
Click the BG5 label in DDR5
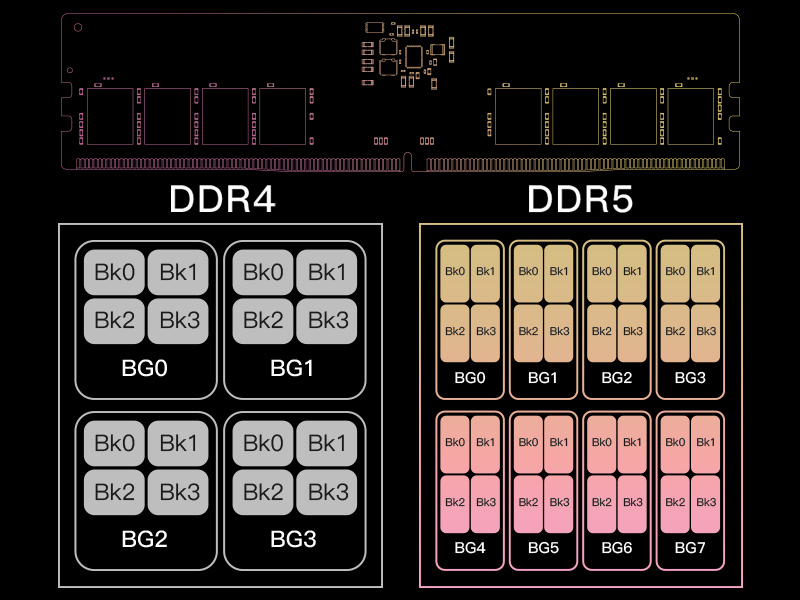(543, 548)
